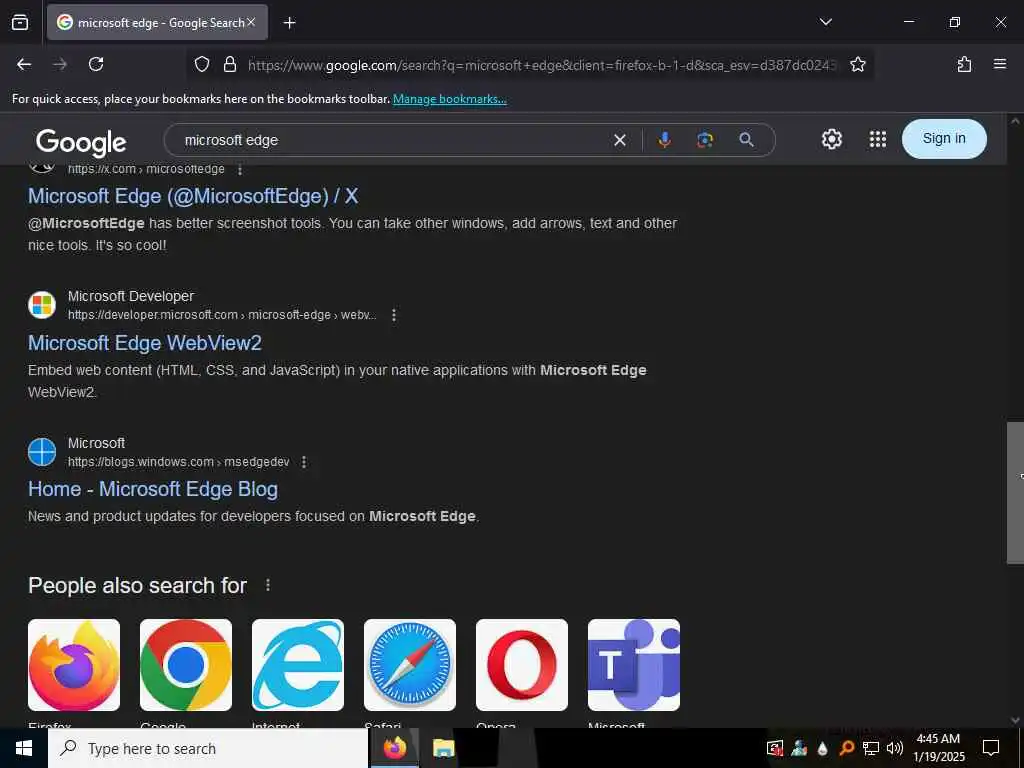
Task: Select the microsoft edge Google Search tab
Action: click(157, 22)
